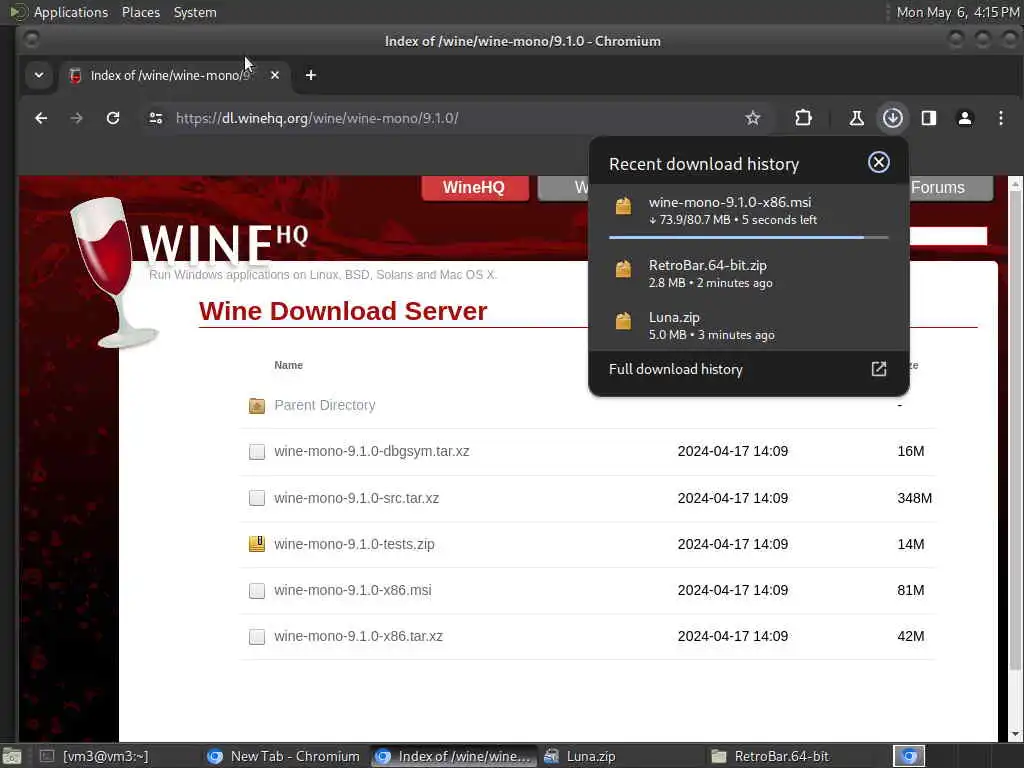Open the Parent Directory link
Screen dimensions: 1024x768
pos(325,405)
